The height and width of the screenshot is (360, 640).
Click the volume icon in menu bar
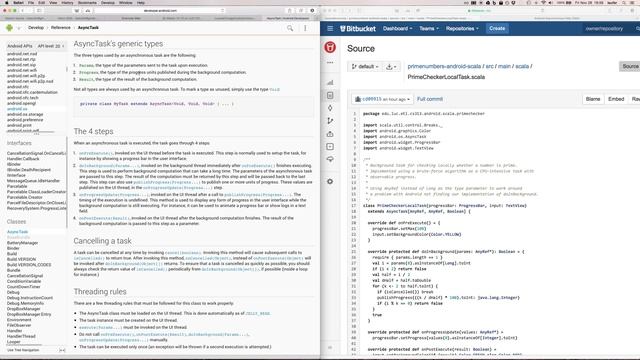pos(551,2)
